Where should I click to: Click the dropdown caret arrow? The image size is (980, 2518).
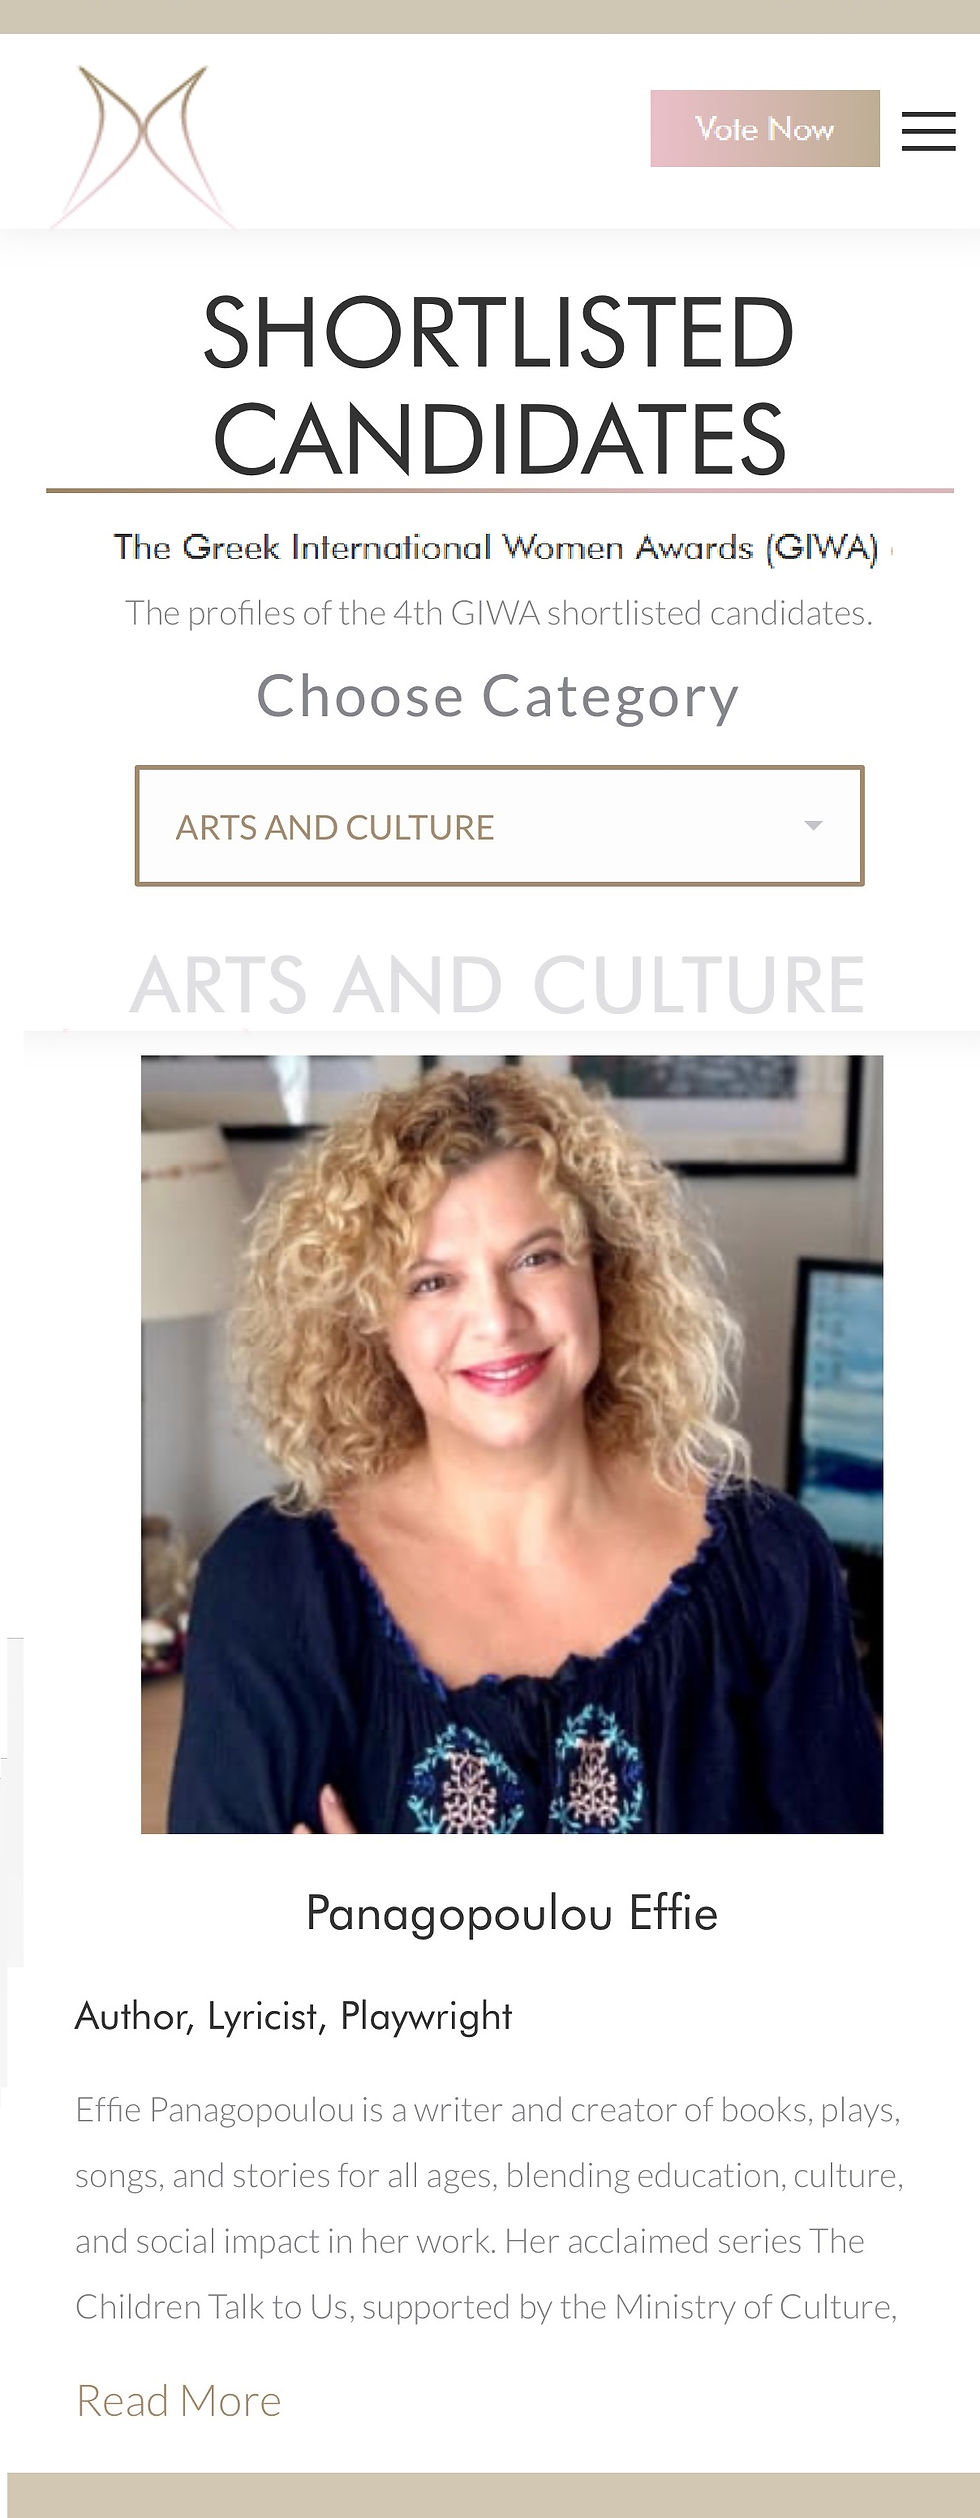[x=813, y=826]
